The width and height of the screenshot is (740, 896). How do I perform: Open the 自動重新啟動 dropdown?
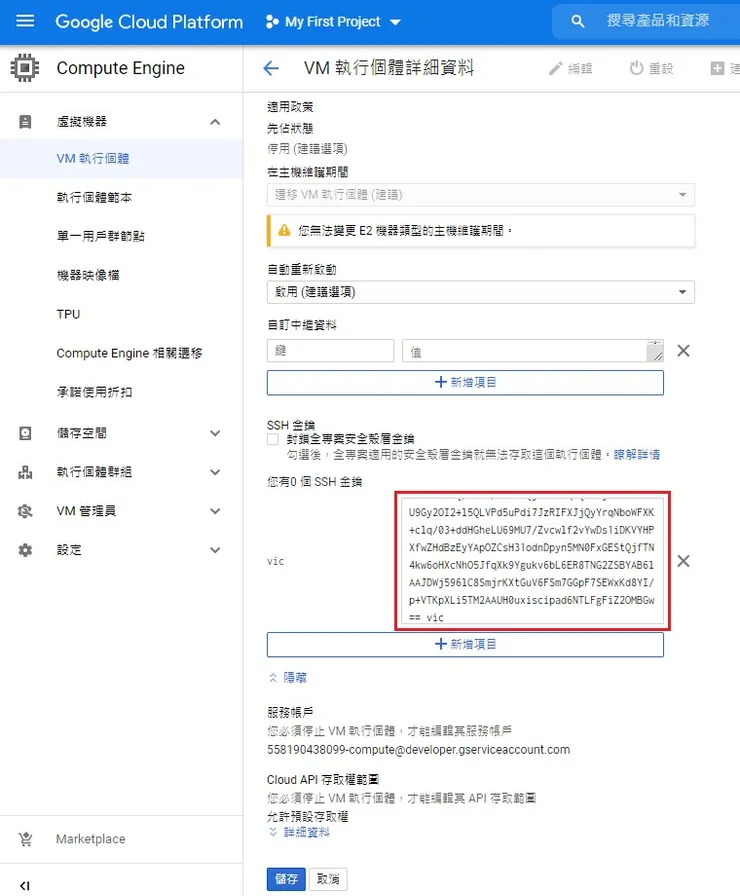click(x=481, y=292)
